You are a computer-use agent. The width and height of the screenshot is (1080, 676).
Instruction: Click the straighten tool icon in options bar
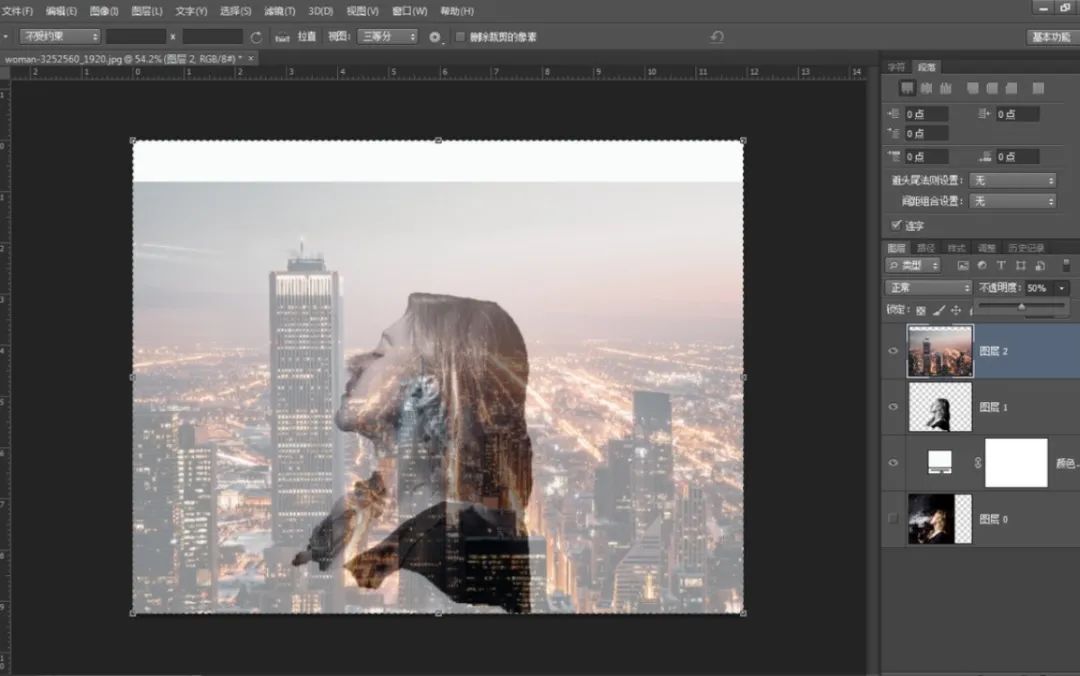click(x=282, y=37)
